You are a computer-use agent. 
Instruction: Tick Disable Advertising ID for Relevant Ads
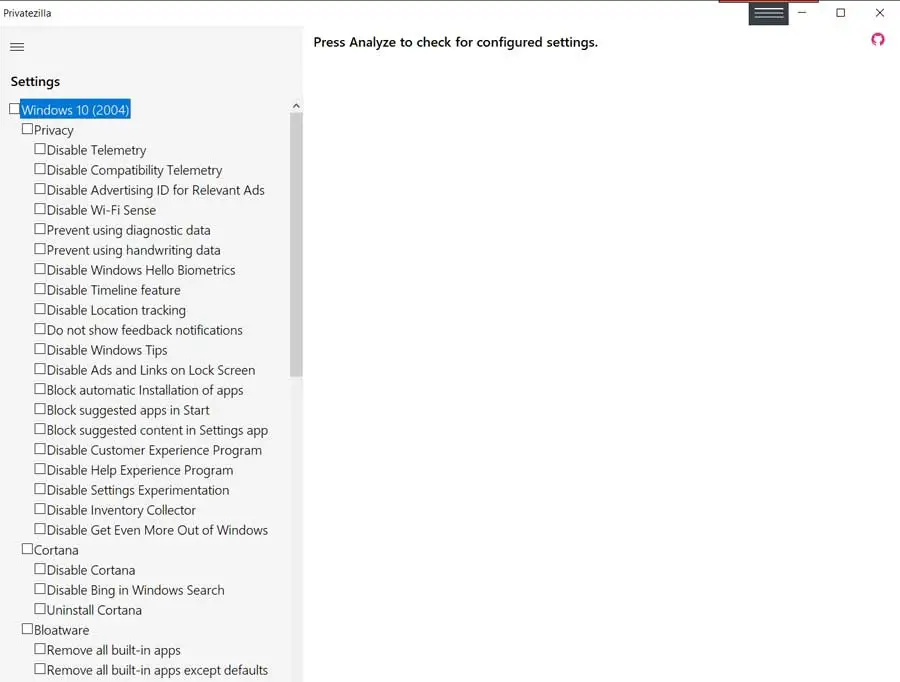click(40, 189)
